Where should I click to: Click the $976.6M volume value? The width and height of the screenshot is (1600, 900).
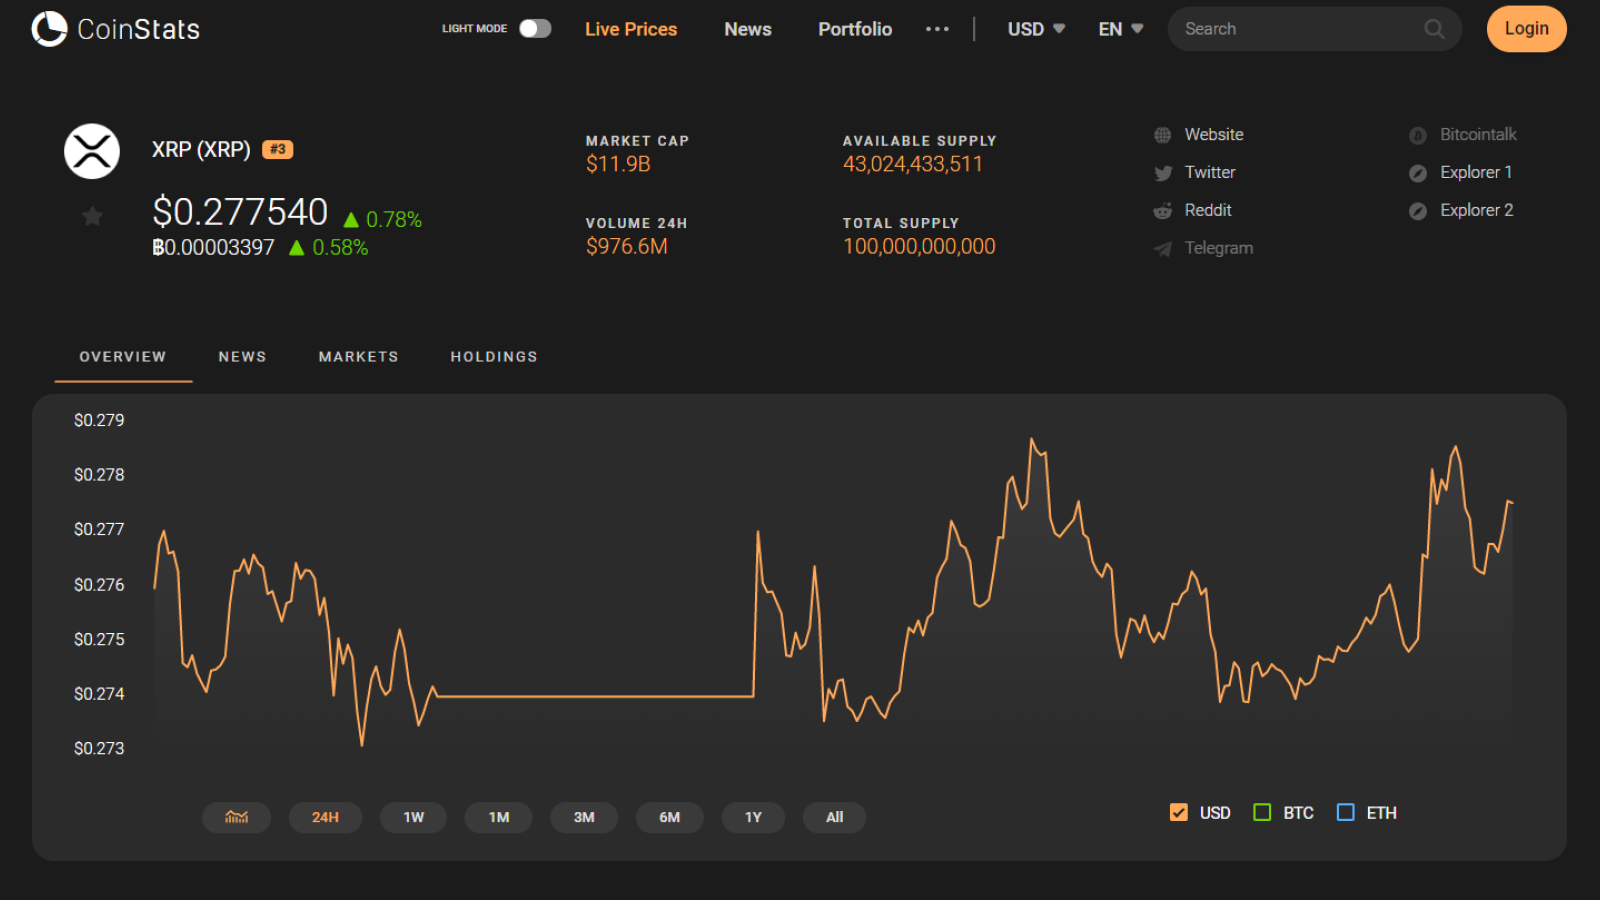tap(627, 247)
